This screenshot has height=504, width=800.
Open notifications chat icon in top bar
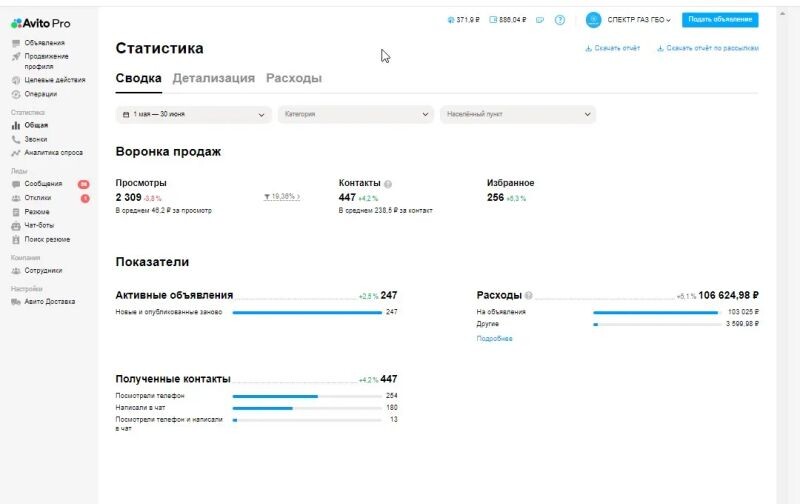[540, 20]
